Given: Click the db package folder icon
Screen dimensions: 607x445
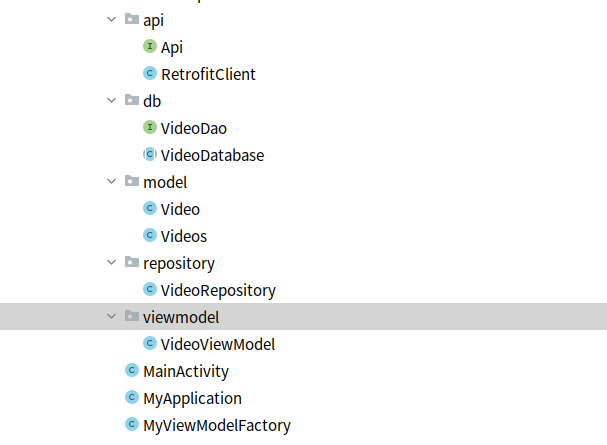Looking at the screenshot, I should coord(132,101).
